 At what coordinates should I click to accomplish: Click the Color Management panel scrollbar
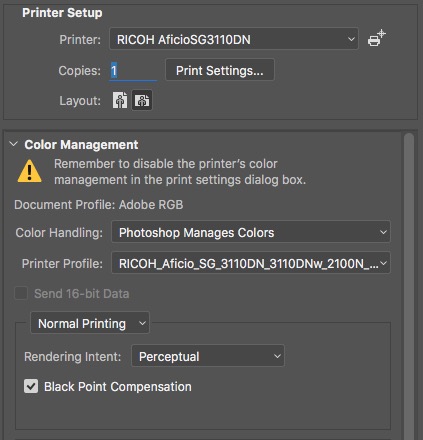[x=409, y=287]
